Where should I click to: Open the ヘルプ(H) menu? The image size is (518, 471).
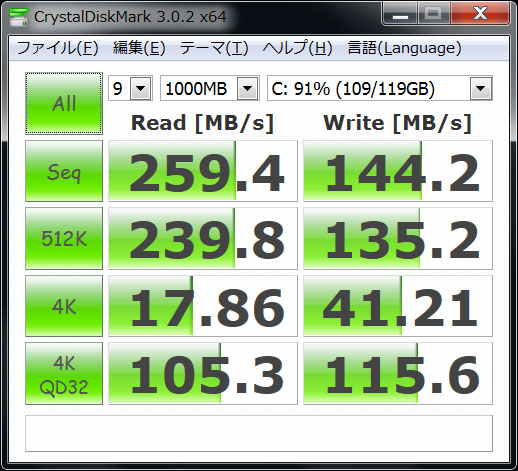pyautogui.click(x=297, y=48)
